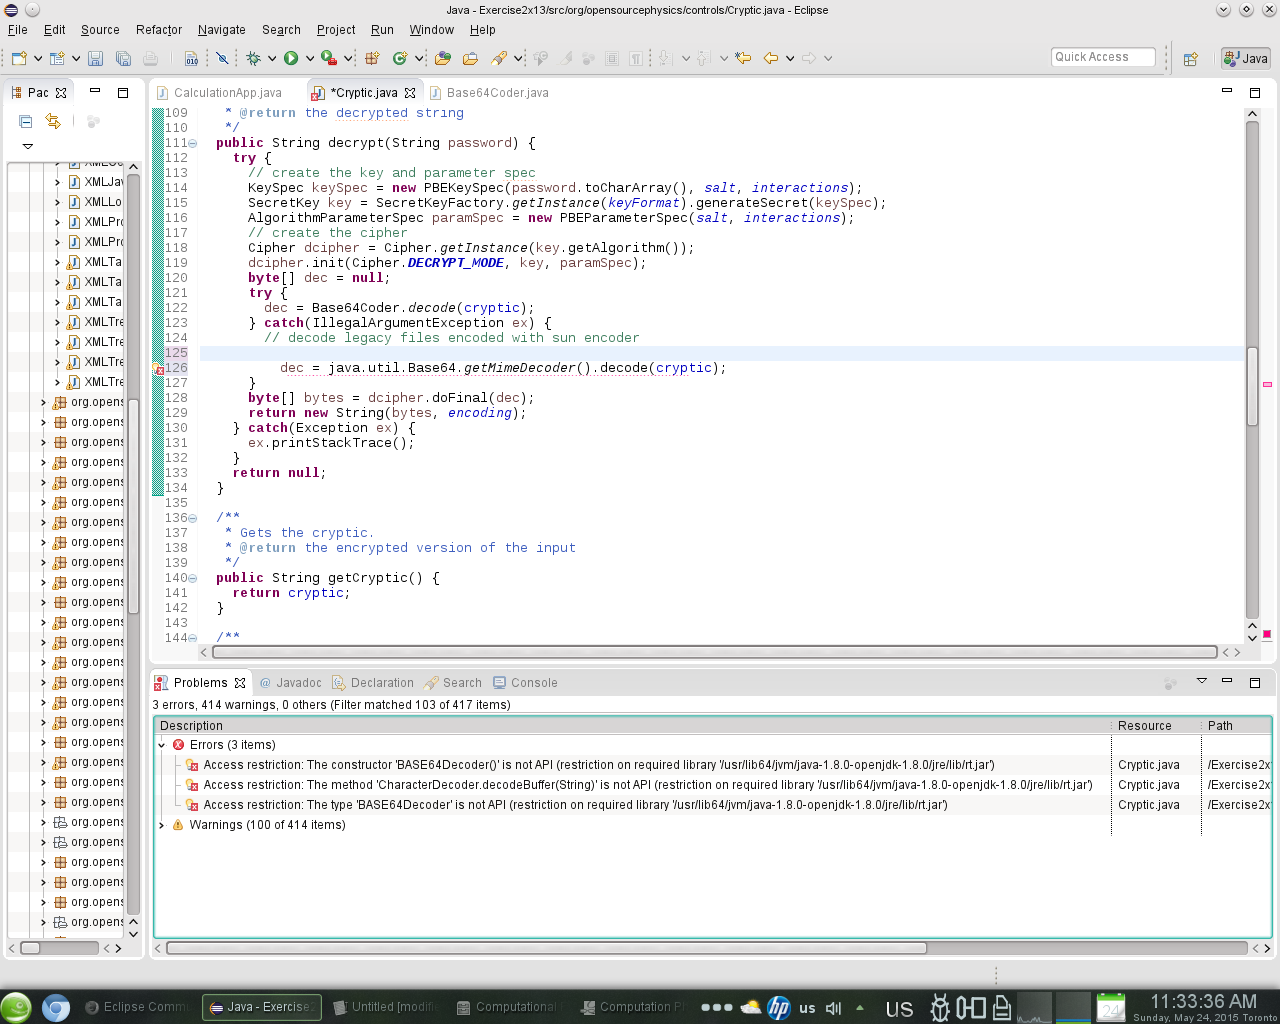Switch to the Base64Coder.java editor tab
The image size is (1280, 1024).
point(497,93)
